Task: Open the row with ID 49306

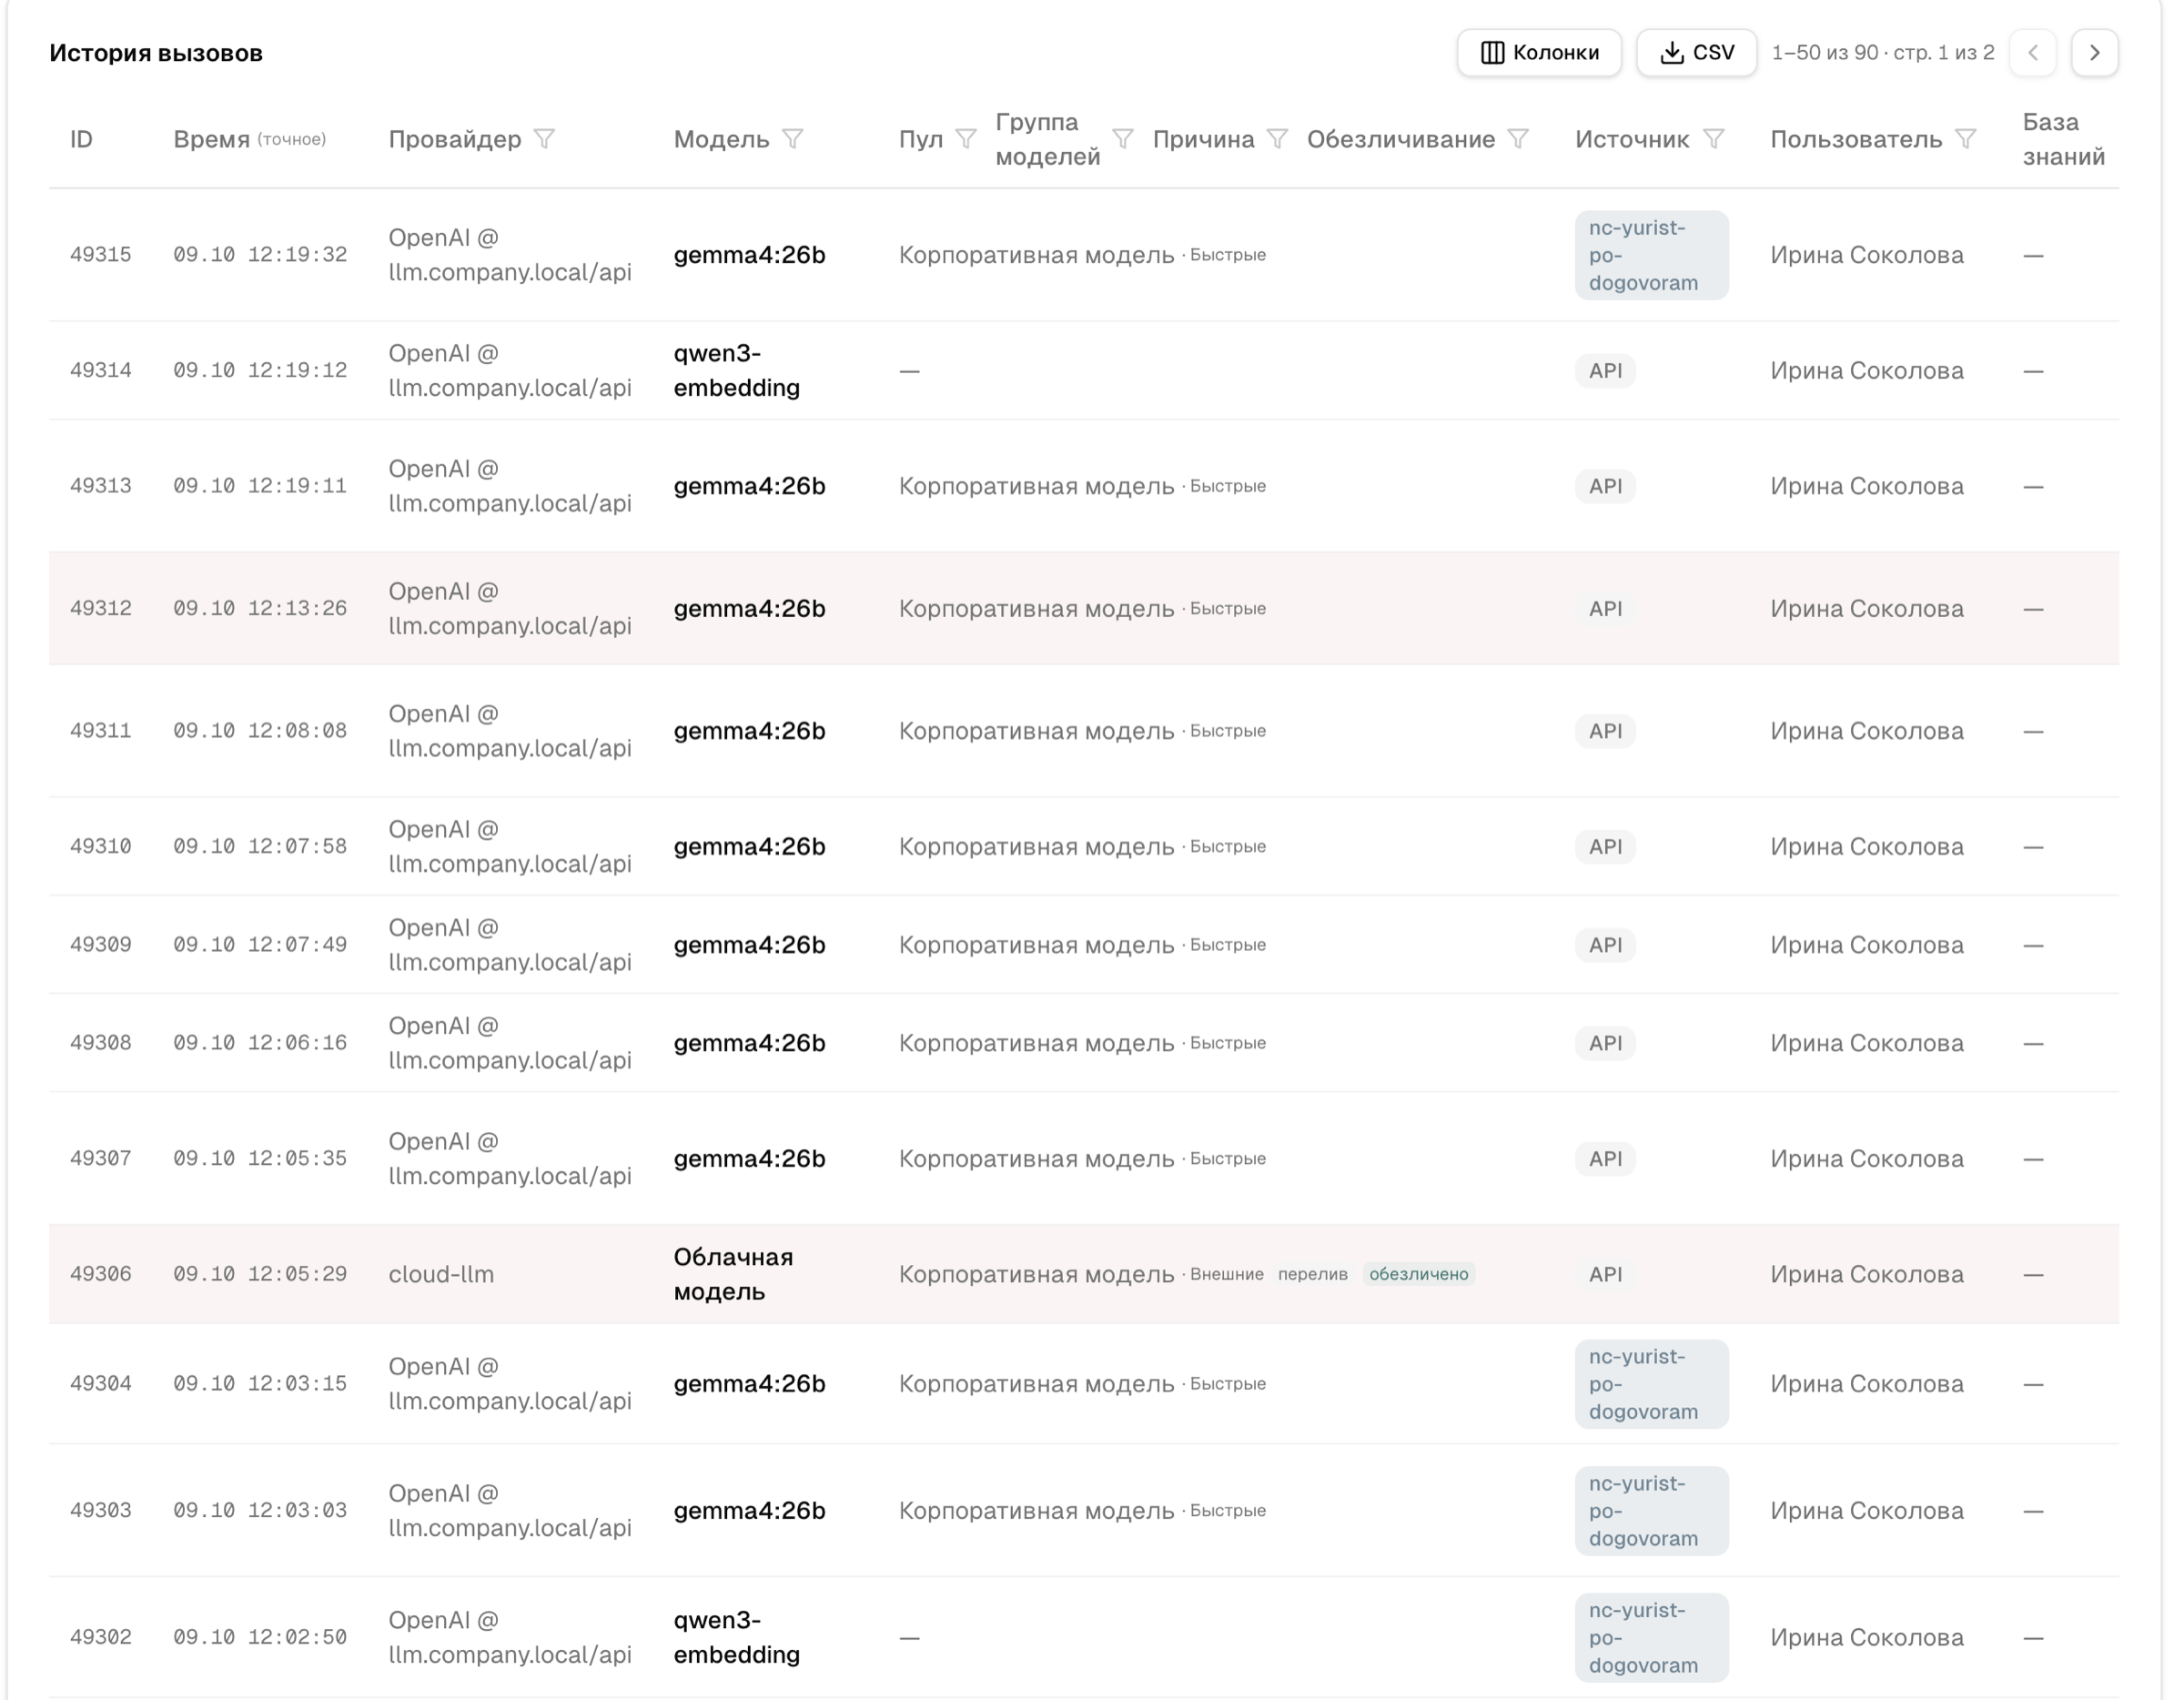Action: (1084, 1274)
